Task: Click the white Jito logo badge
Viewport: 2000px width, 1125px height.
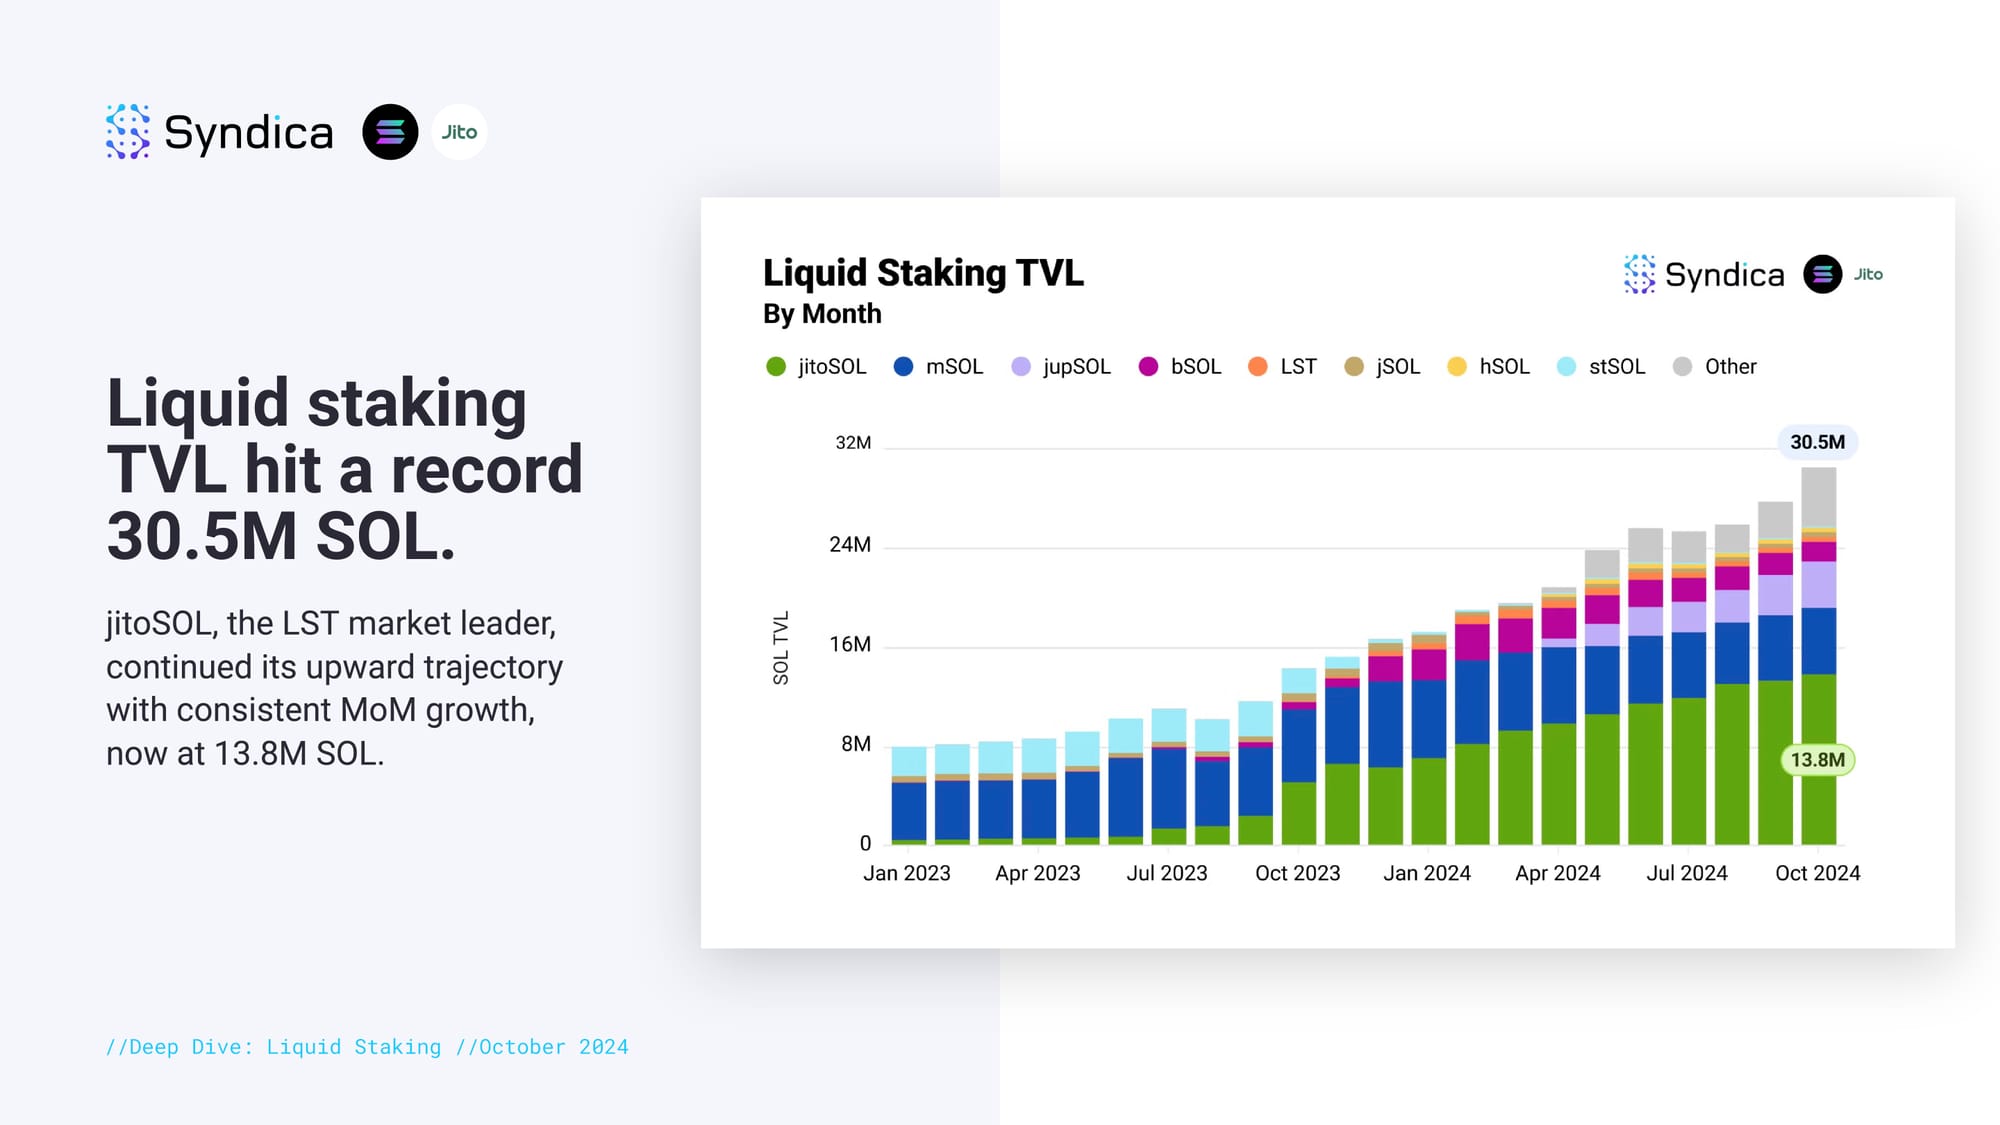Action: [x=459, y=132]
